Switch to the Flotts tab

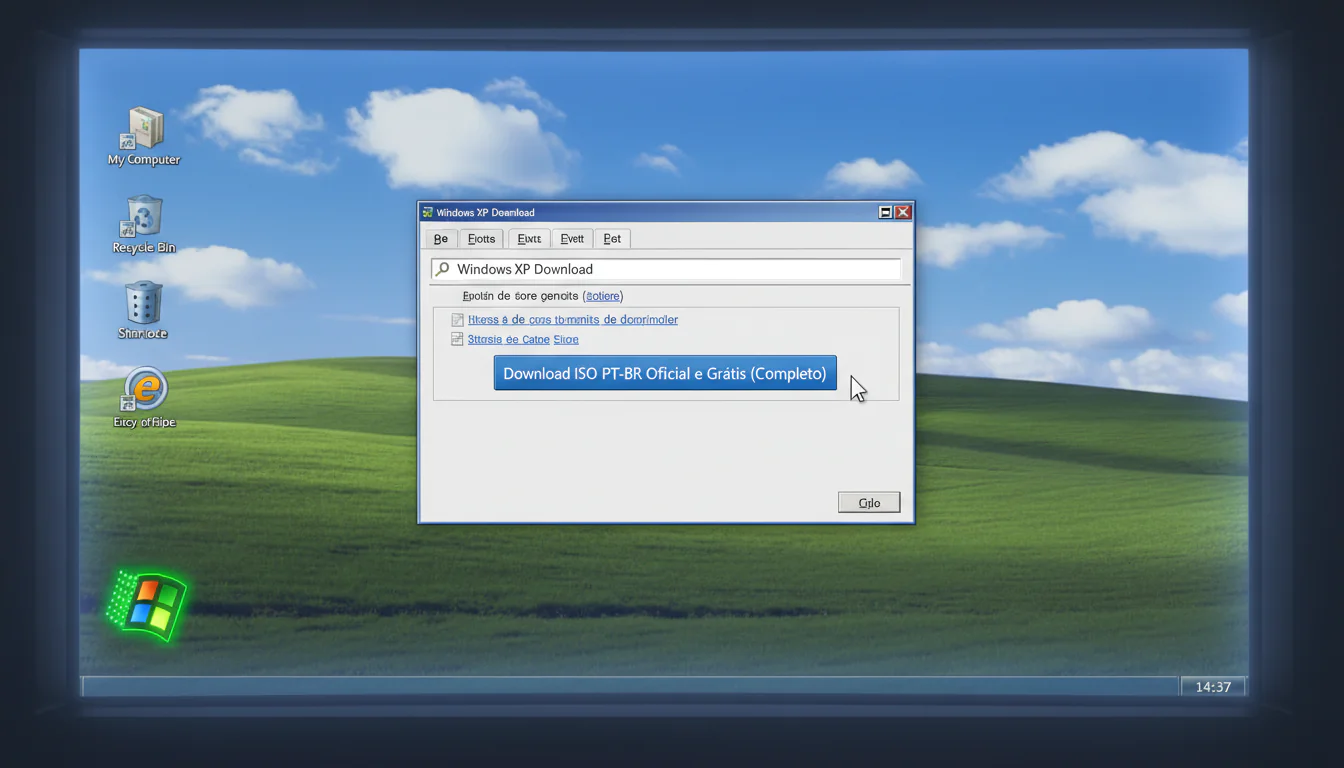481,238
